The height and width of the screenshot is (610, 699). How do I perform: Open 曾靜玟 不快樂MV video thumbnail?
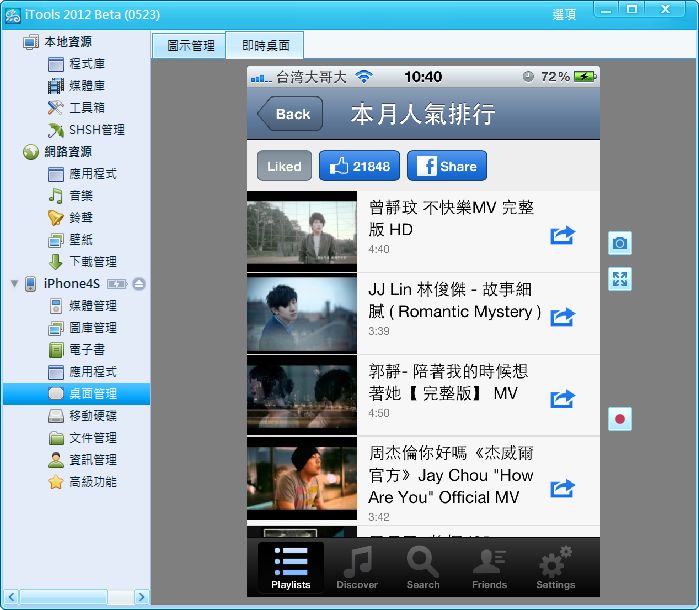pos(302,231)
